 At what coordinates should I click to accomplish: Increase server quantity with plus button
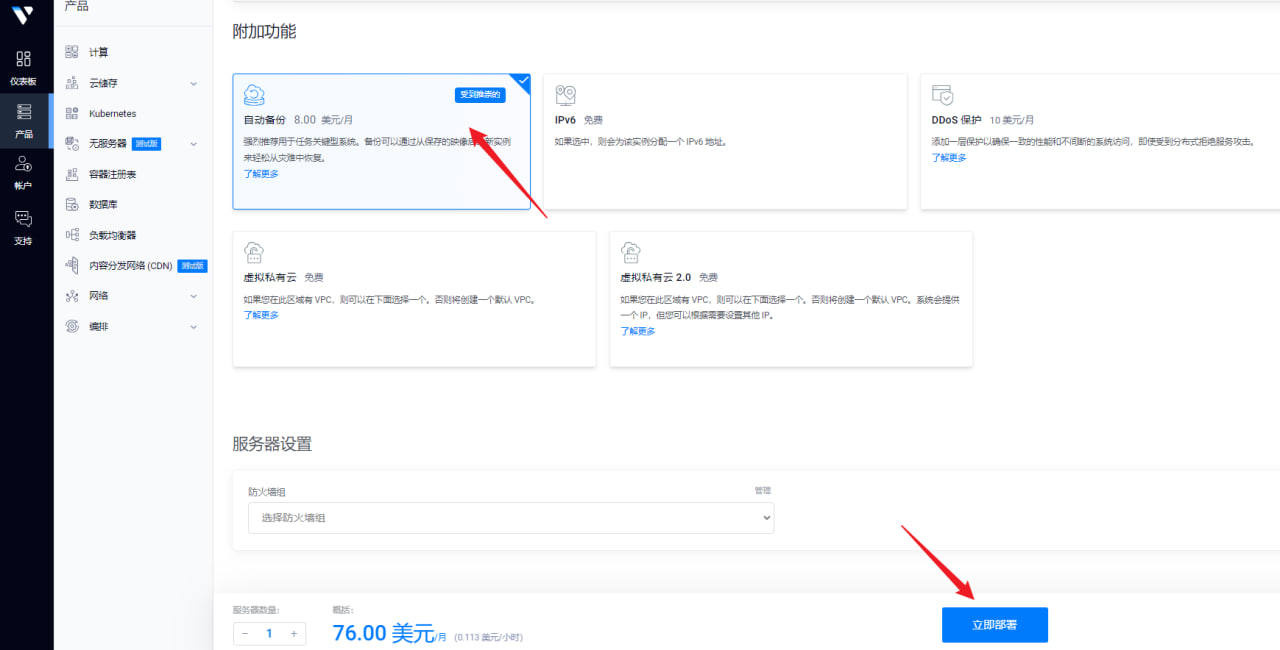pos(293,634)
